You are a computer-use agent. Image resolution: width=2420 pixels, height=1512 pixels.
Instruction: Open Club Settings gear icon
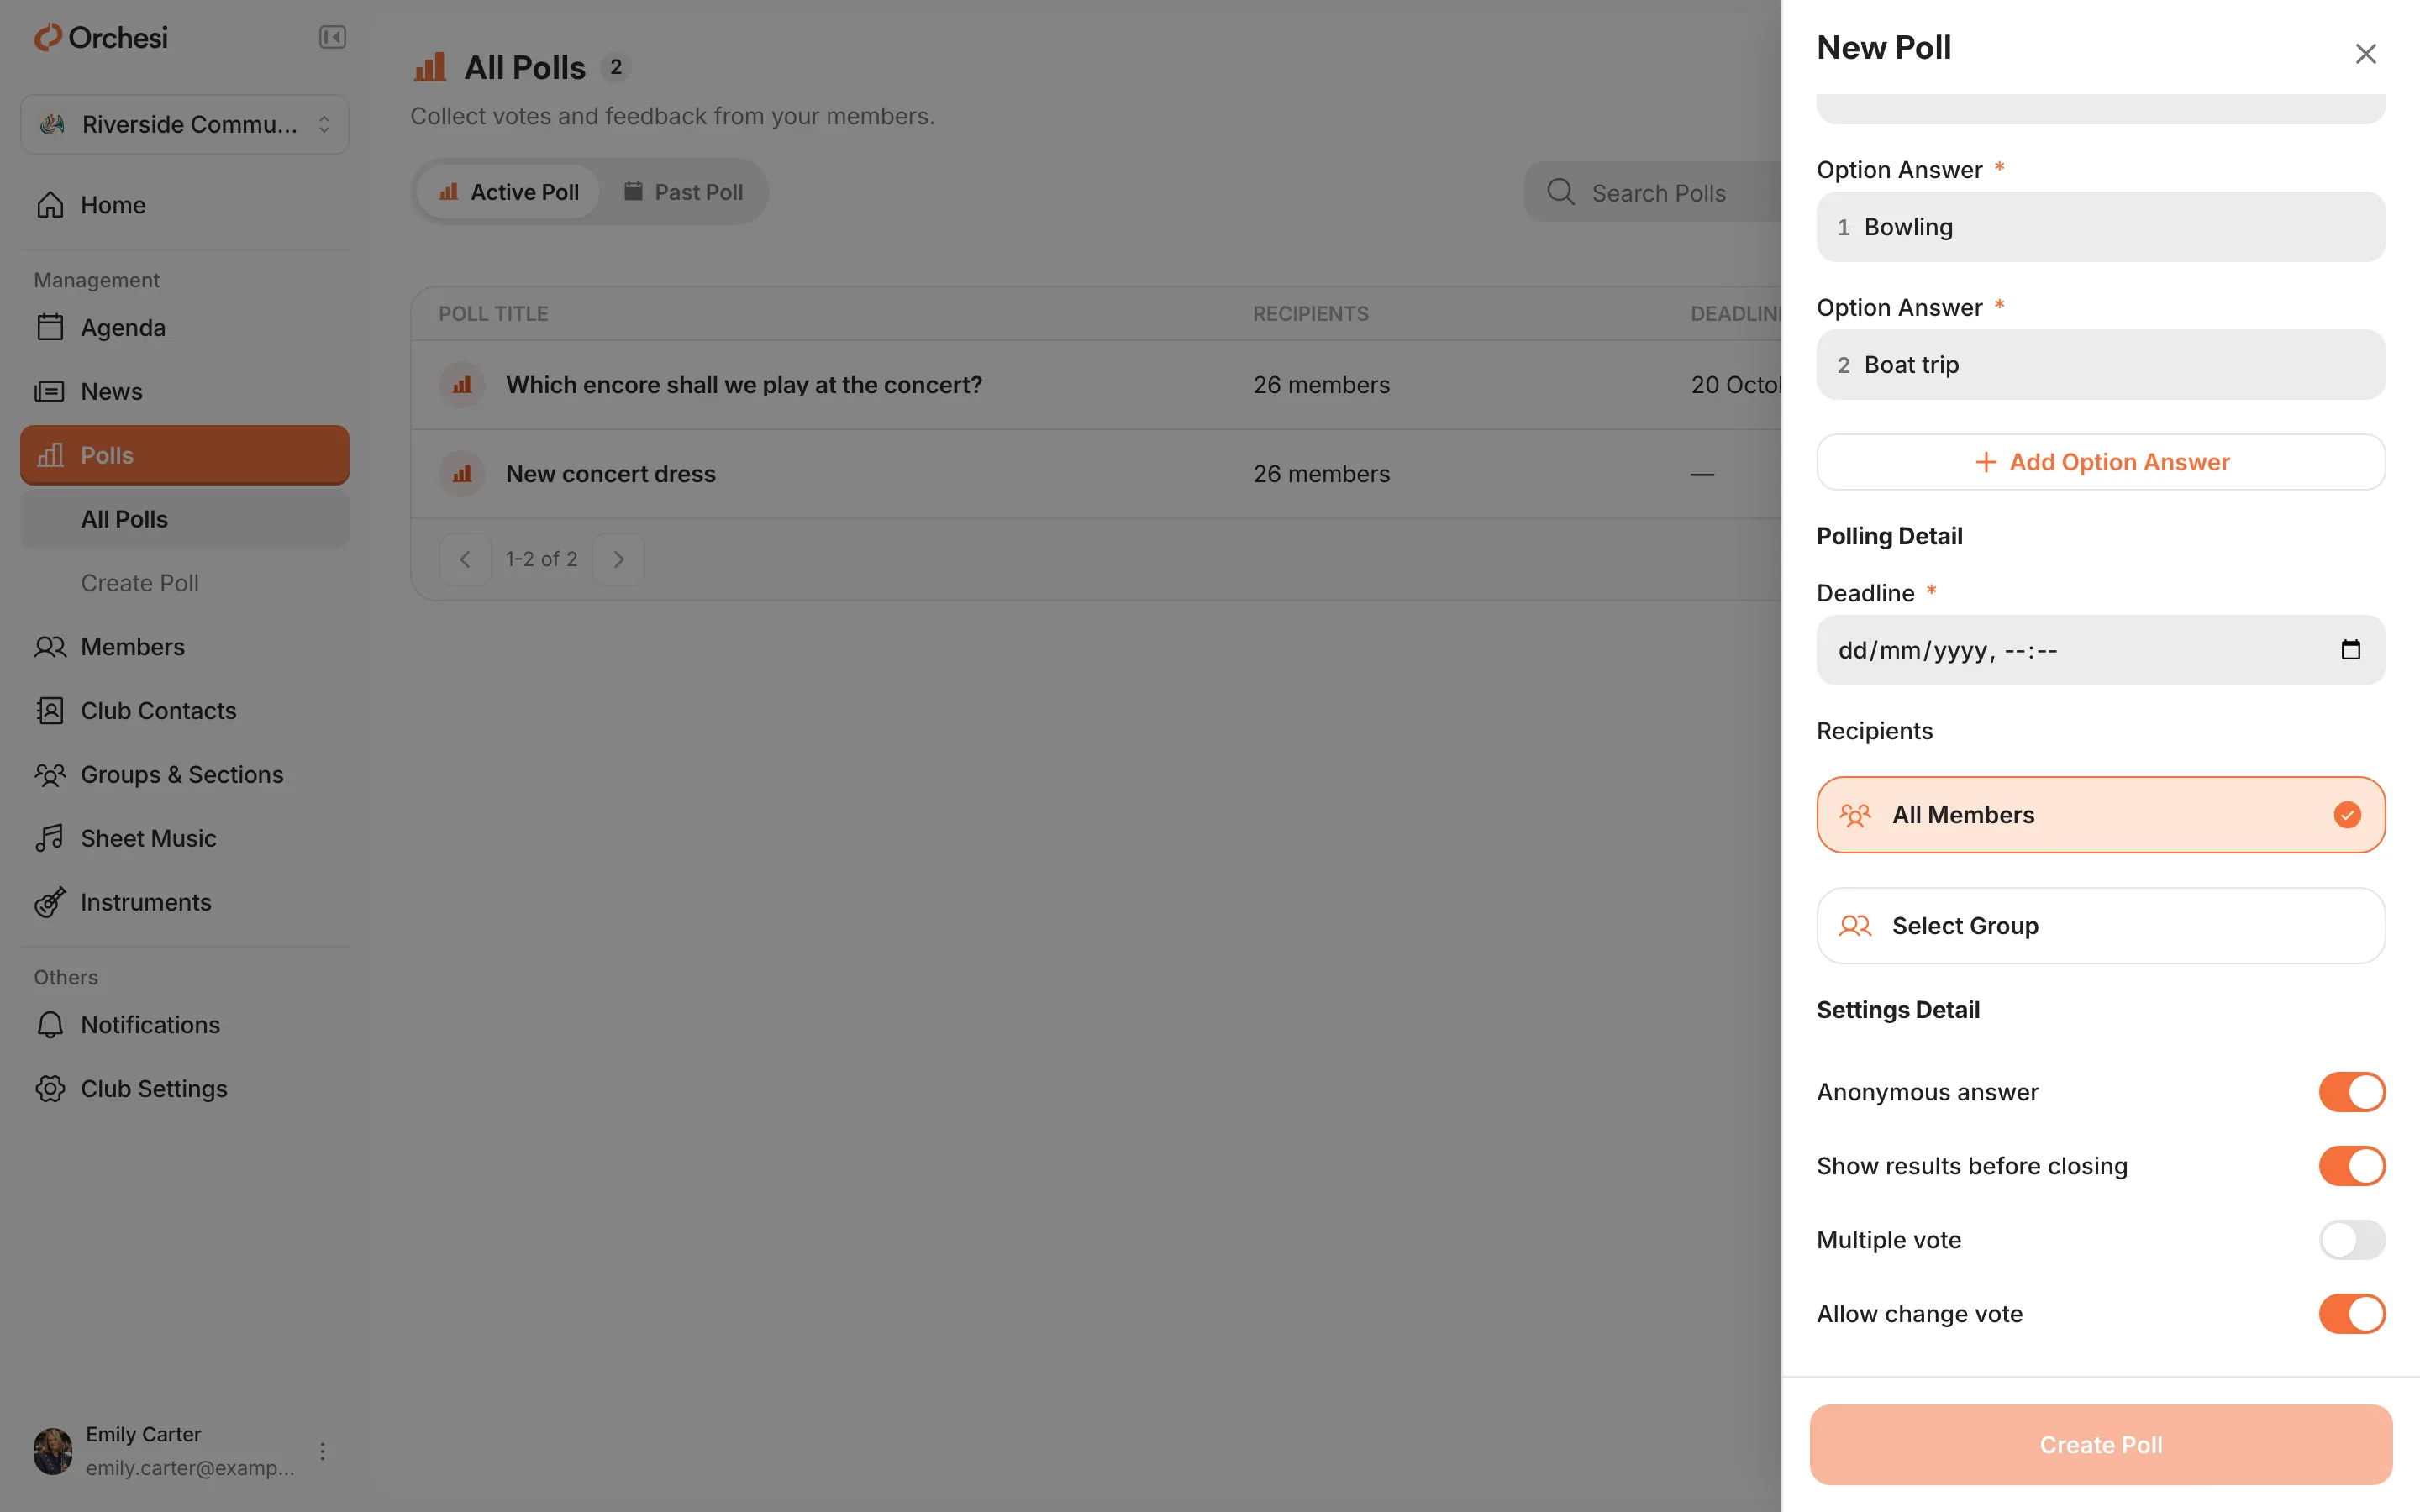pyautogui.click(x=50, y=1088)
